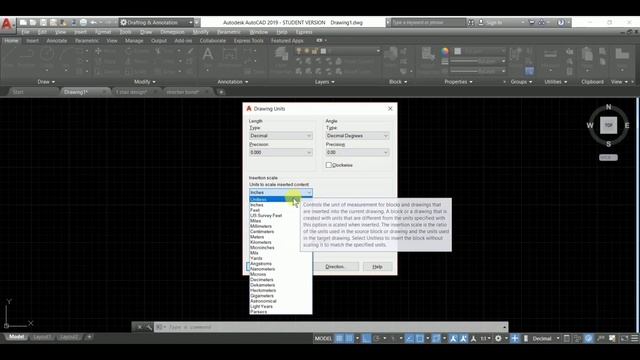Switch to the Layout1 tab
640x360 pixels.
[42, 337]
